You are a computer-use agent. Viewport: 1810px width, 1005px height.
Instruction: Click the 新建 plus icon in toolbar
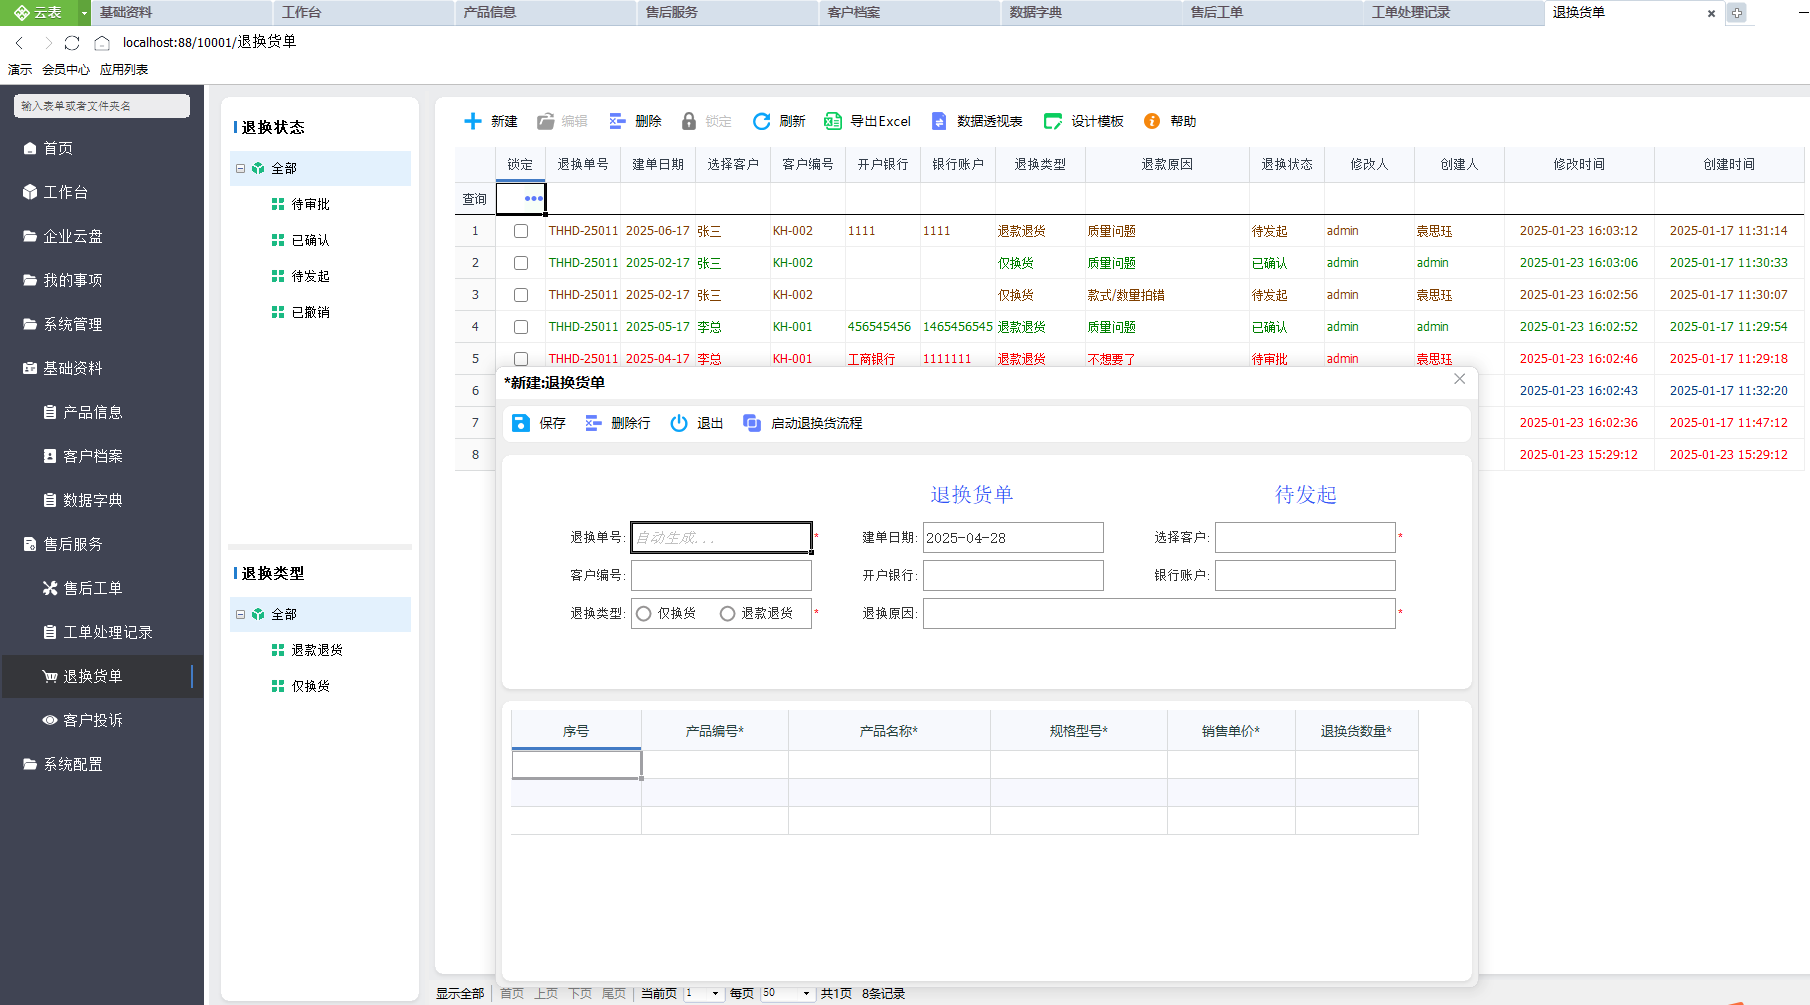coord(473,121)
